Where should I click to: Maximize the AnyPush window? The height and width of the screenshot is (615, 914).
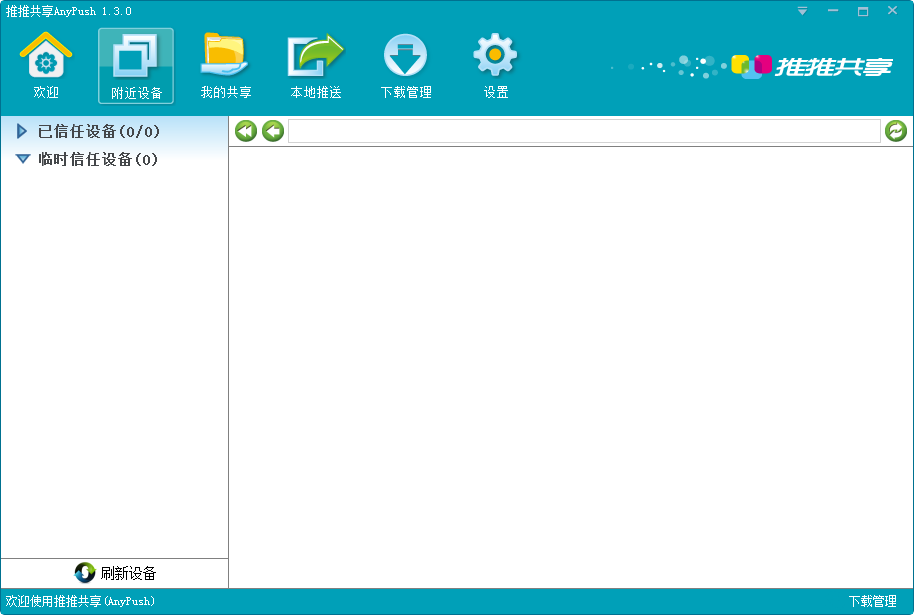point(863,11)
